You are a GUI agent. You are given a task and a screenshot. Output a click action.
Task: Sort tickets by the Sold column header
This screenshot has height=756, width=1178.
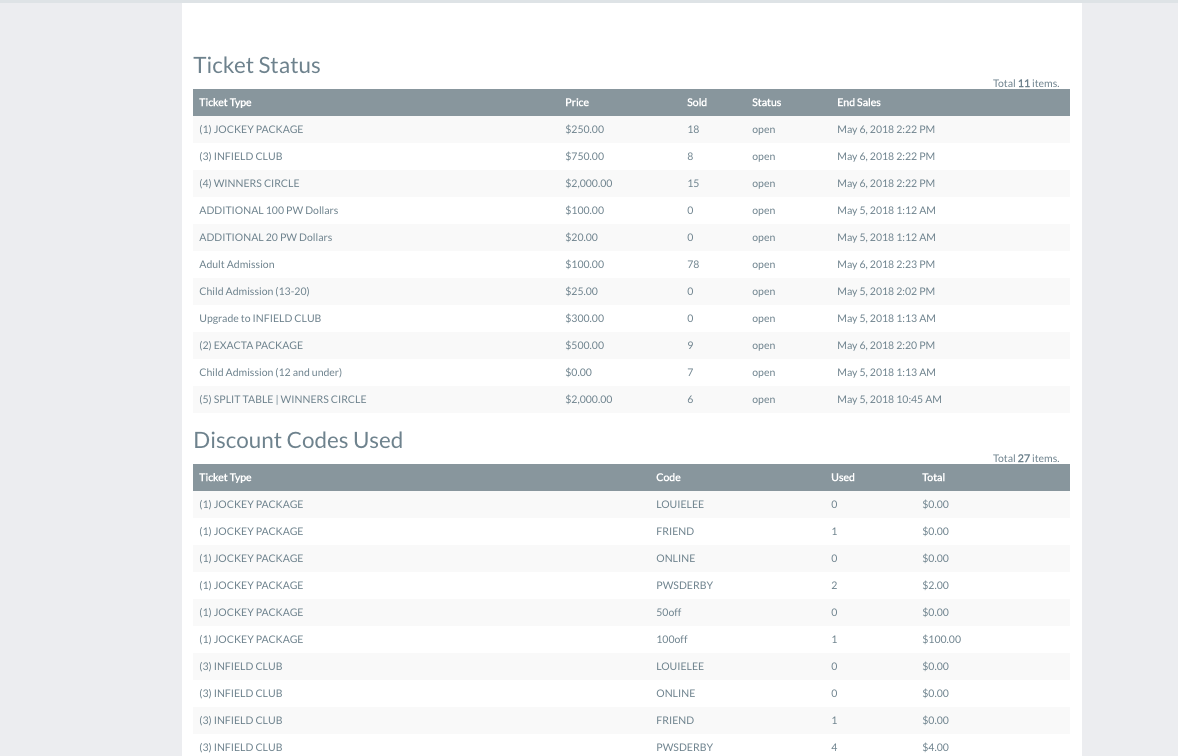pos(696,102)
